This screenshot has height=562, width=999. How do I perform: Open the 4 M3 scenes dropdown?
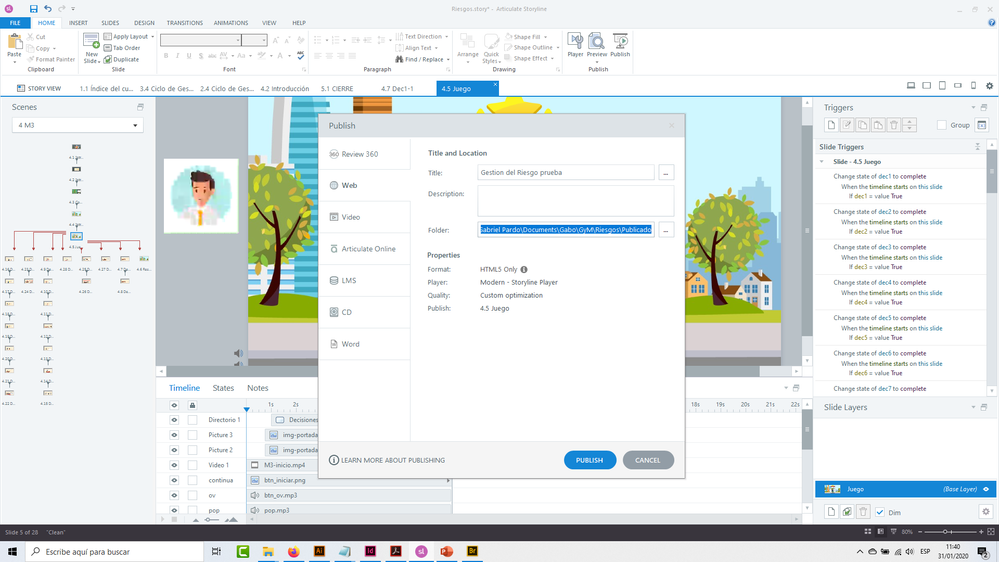(x=78, y=125)
